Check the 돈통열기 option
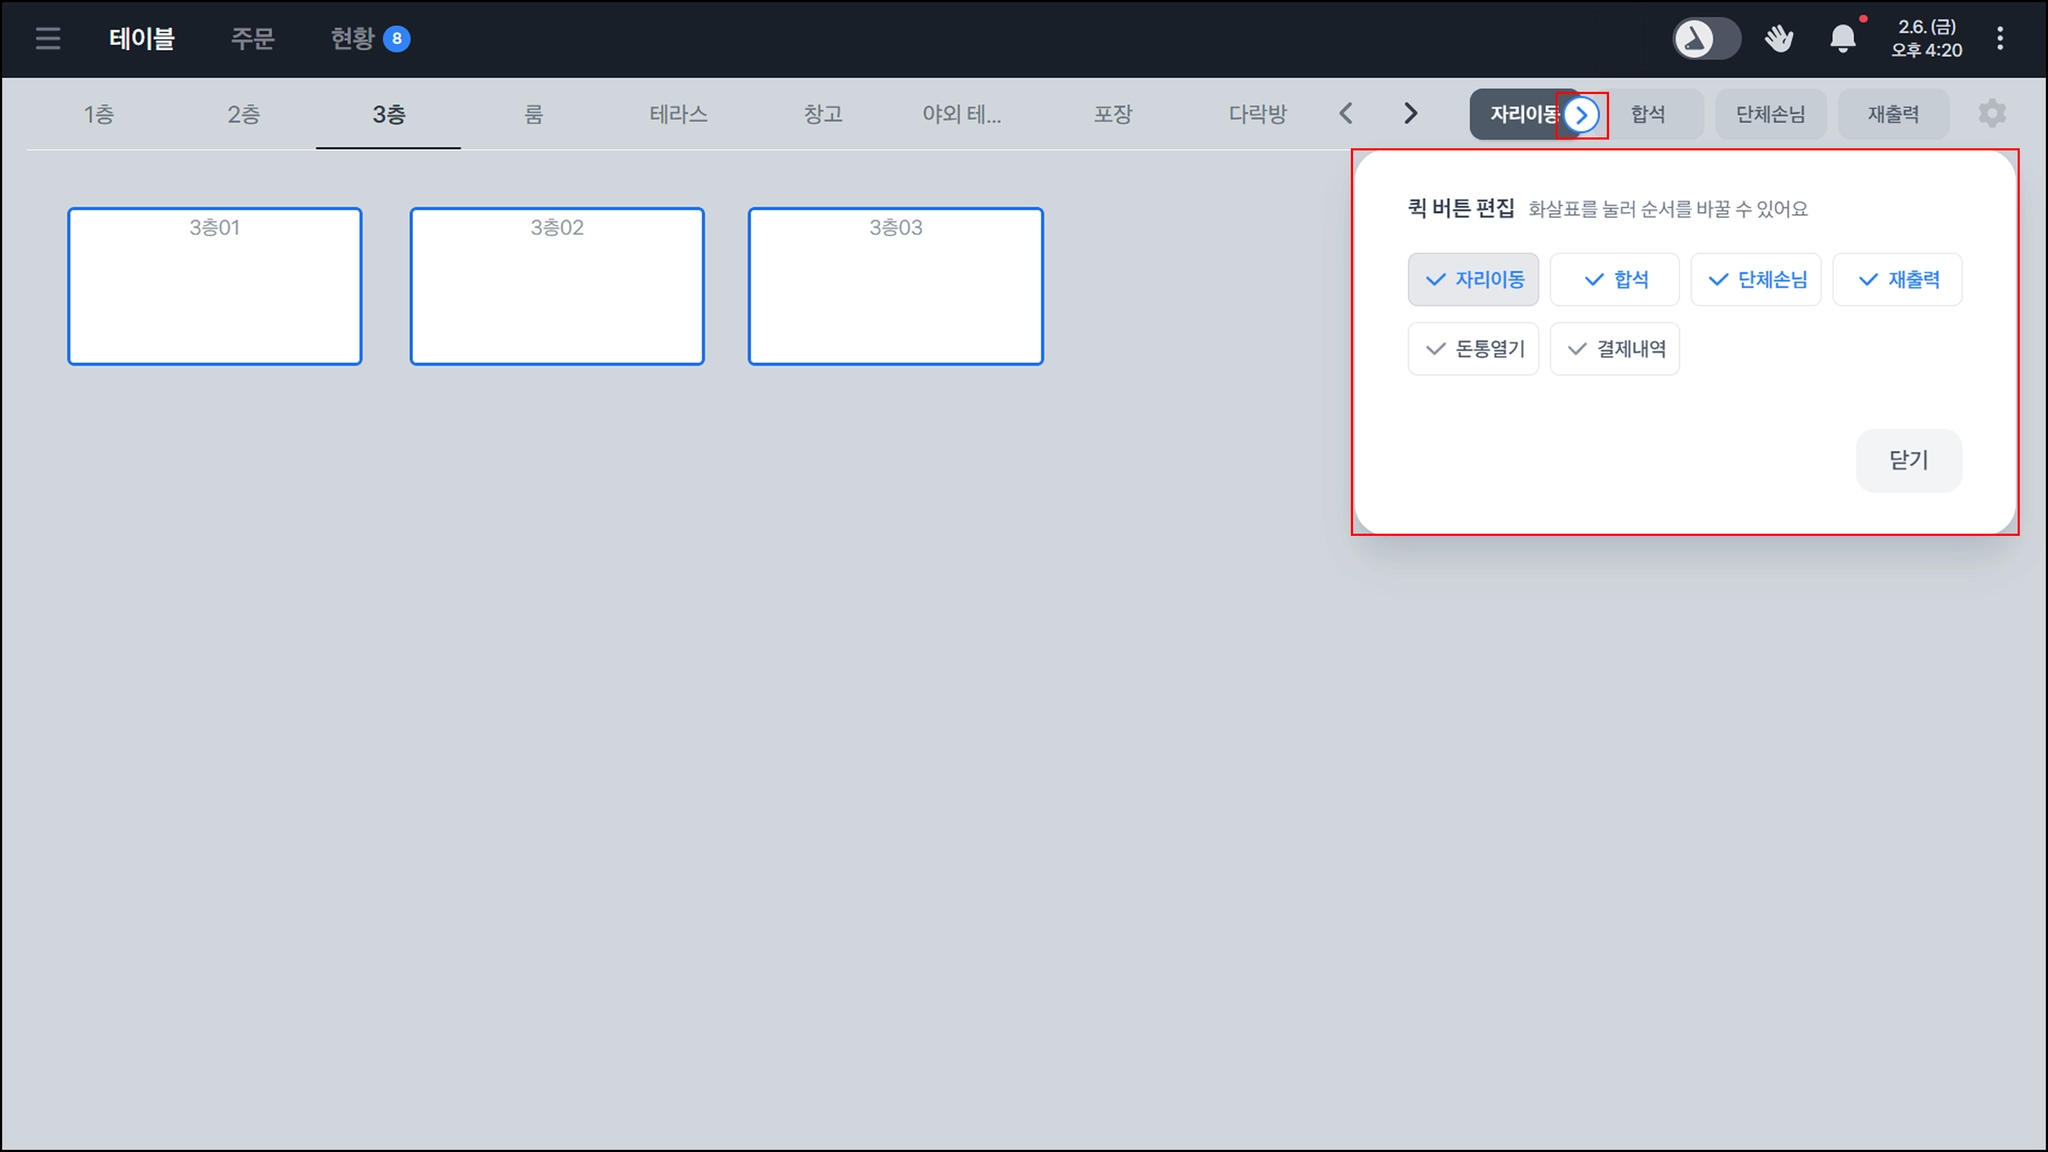2048x1152 pixels. [x=1473, y=349]
